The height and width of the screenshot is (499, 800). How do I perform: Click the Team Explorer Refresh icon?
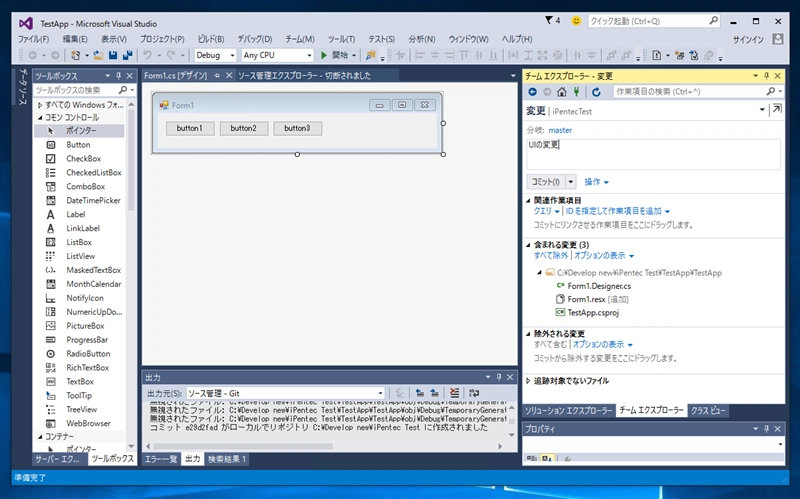(x=596, y=92)
